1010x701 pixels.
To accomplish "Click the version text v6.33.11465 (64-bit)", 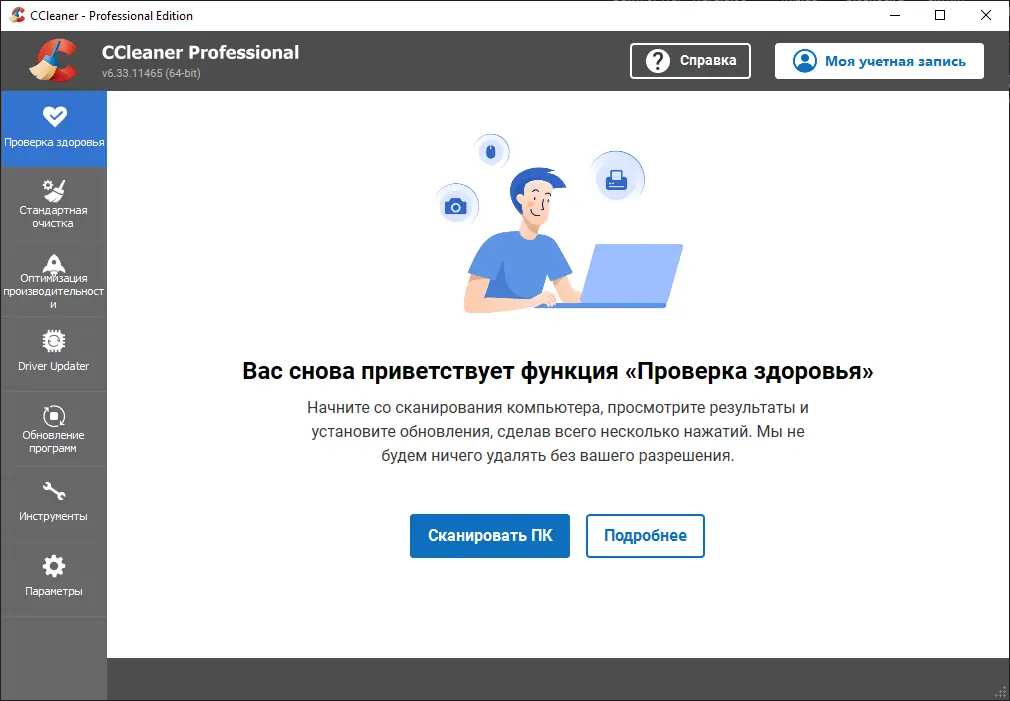I will pos(151,73).
